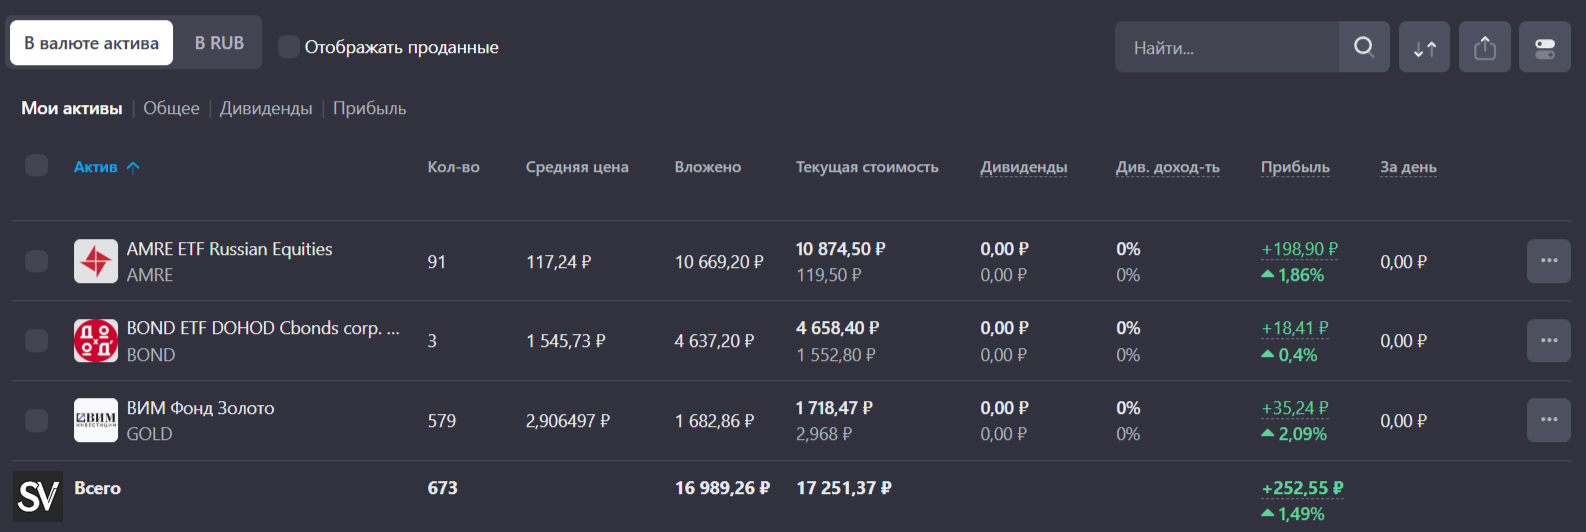Switch currency to В RUB
Screen dimensions: 1586x532
[219, 43]
